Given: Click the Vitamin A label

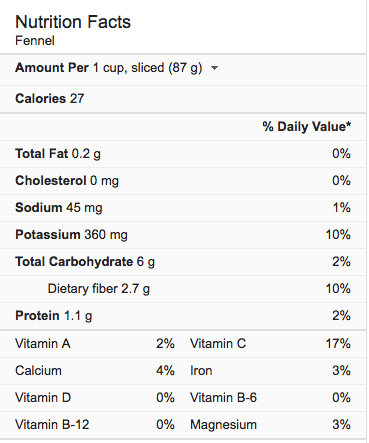Looking at the screenshot, I should (43, 344).
